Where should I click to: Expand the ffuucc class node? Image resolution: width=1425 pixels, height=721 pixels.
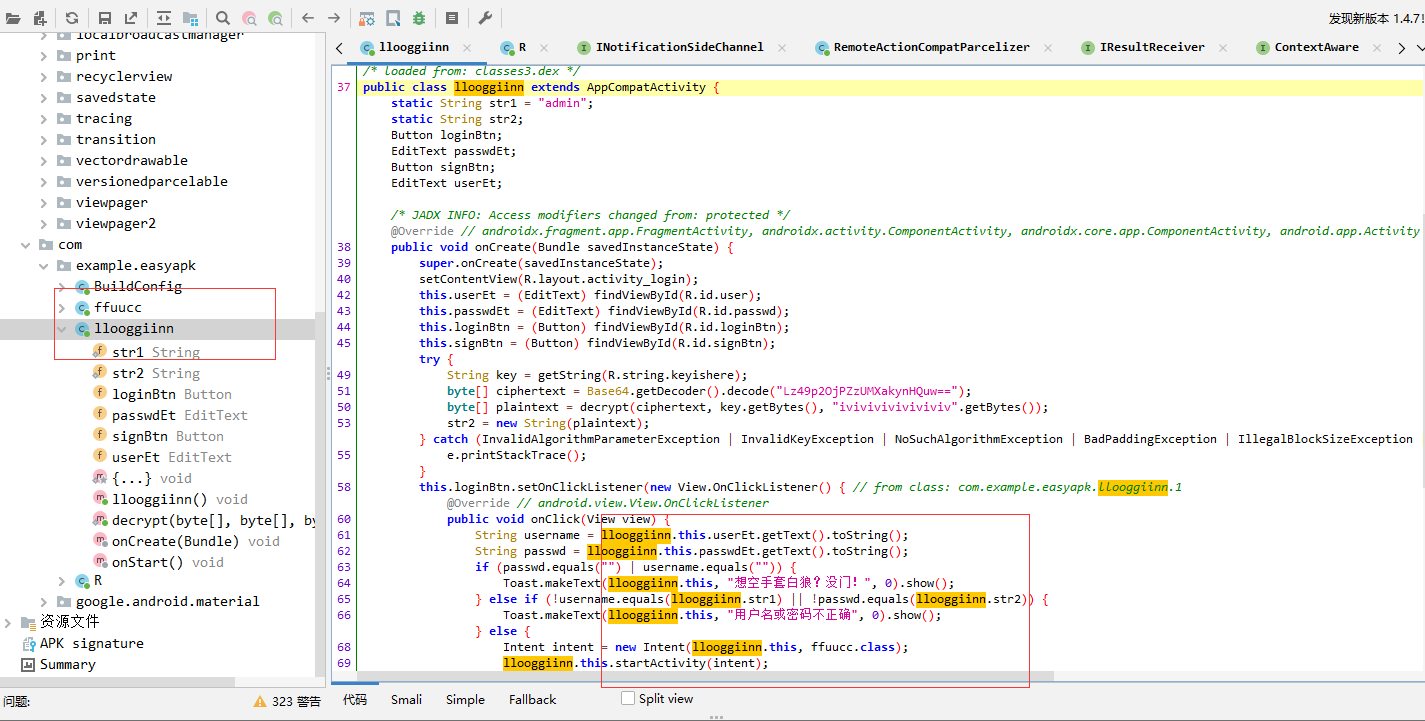tap(62, 307)
